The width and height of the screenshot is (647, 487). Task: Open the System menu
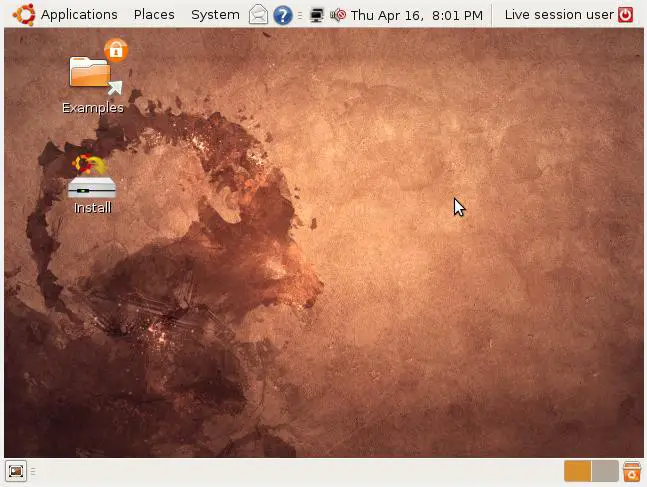[215, 15]
